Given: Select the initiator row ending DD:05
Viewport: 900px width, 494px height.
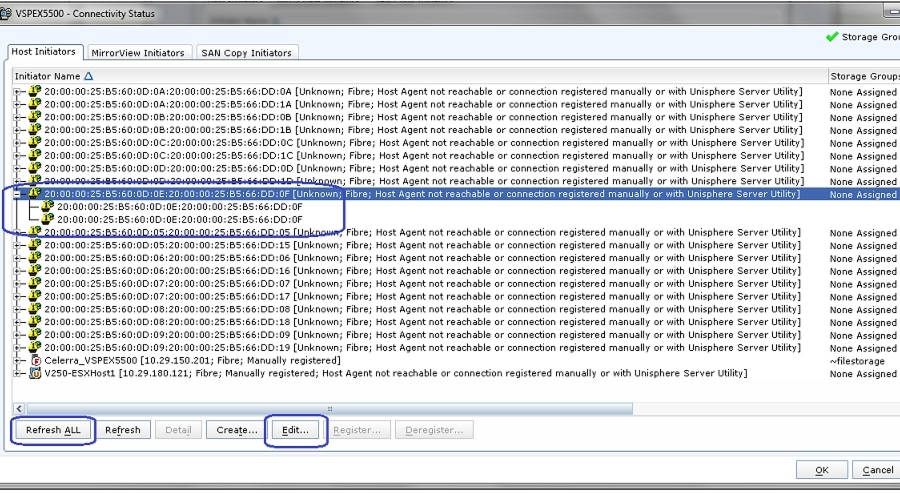Looking at the screenshot, I should pos(424,232).
